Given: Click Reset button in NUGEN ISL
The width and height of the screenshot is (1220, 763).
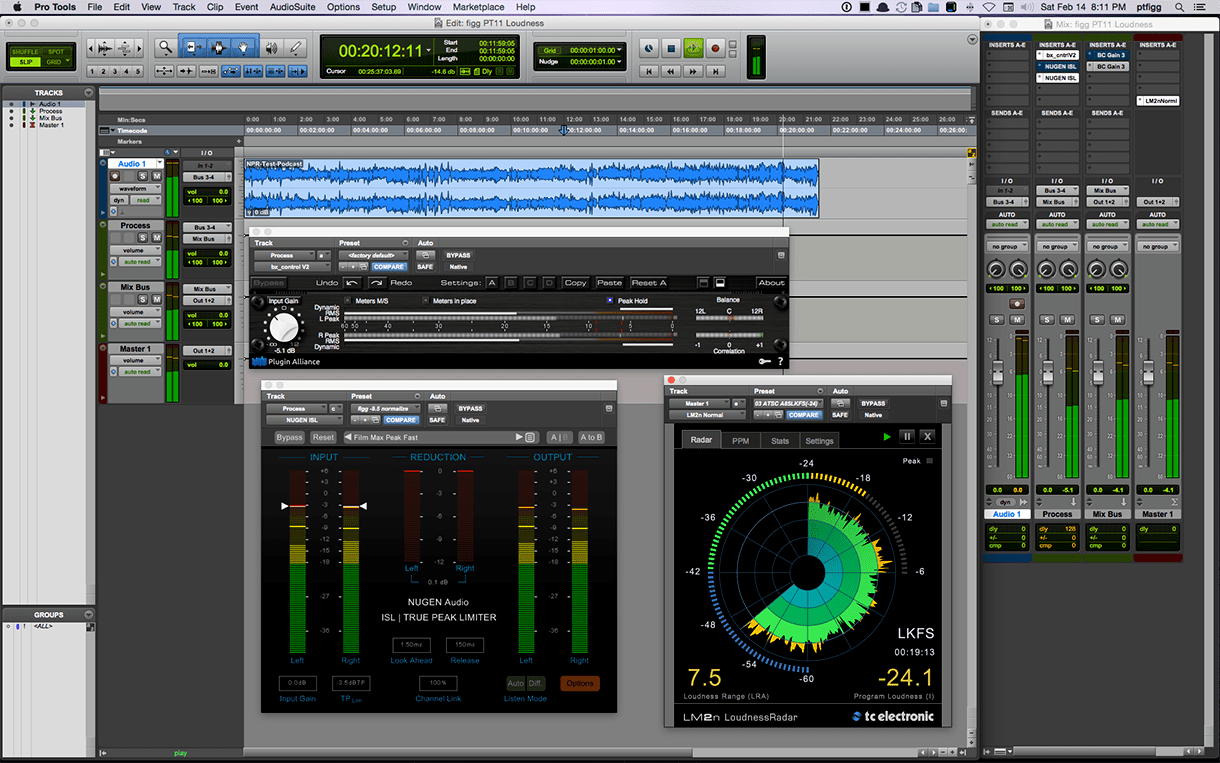Looking at the screenshot, I should pyautogui.click(x=323, y=438).
